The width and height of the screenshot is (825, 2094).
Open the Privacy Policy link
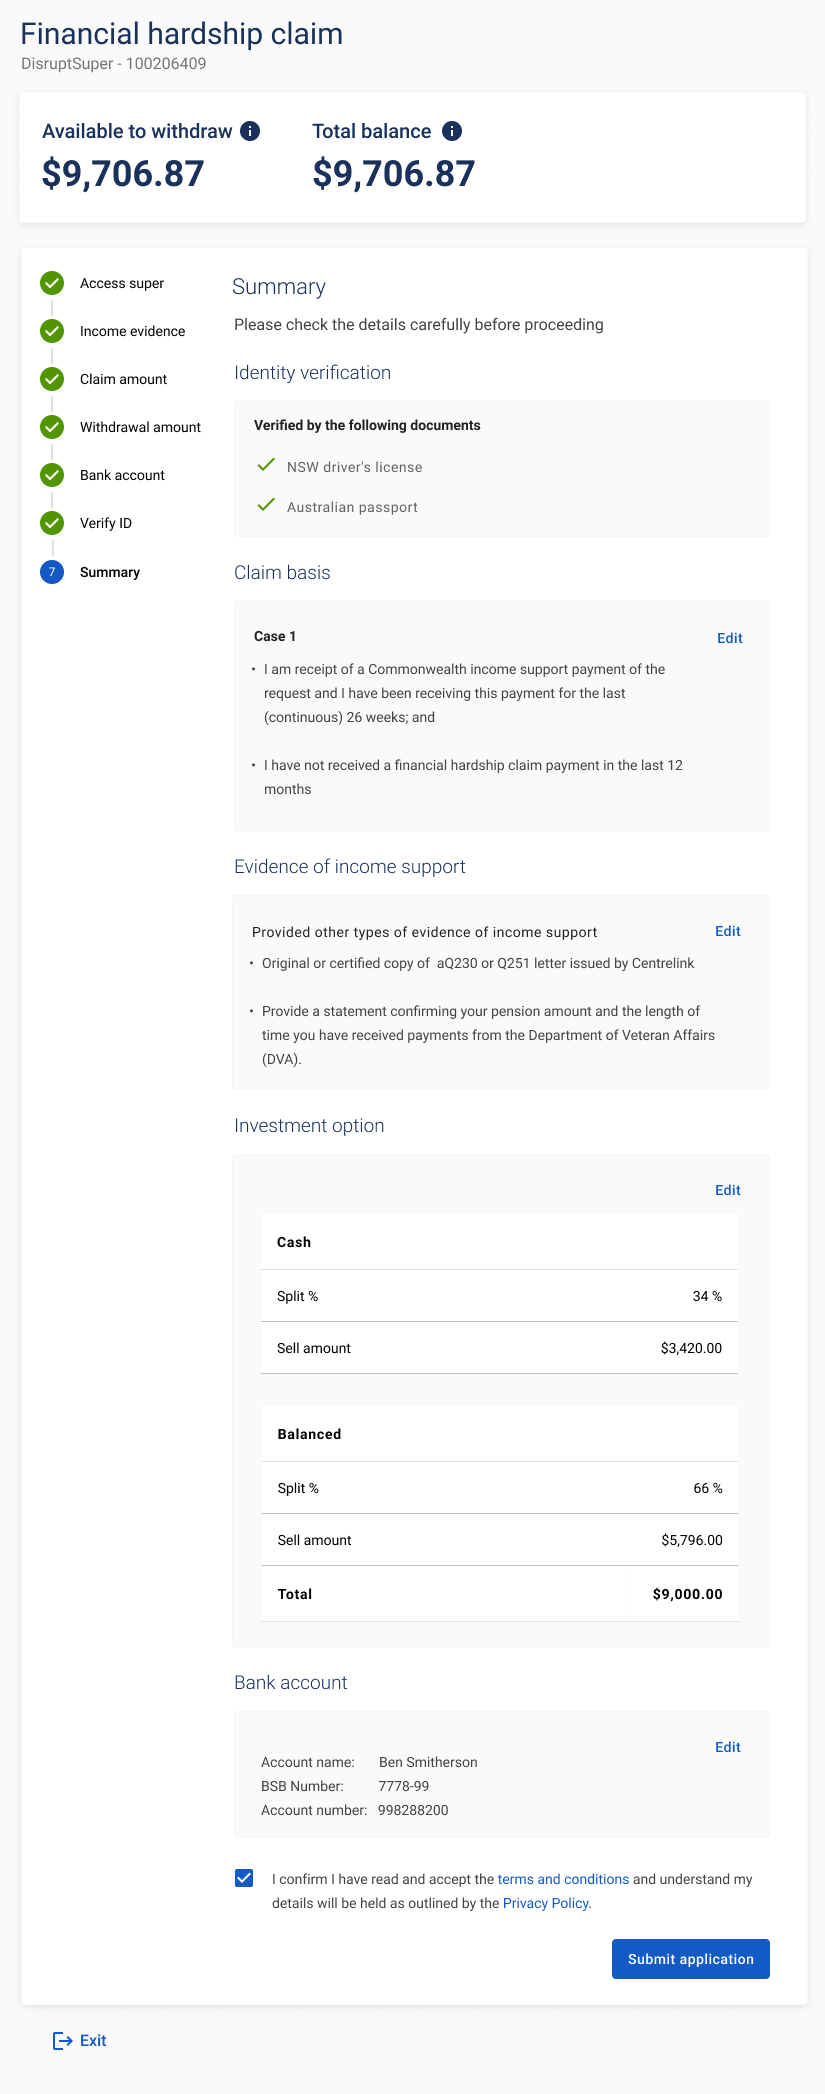pos(547,1903)
